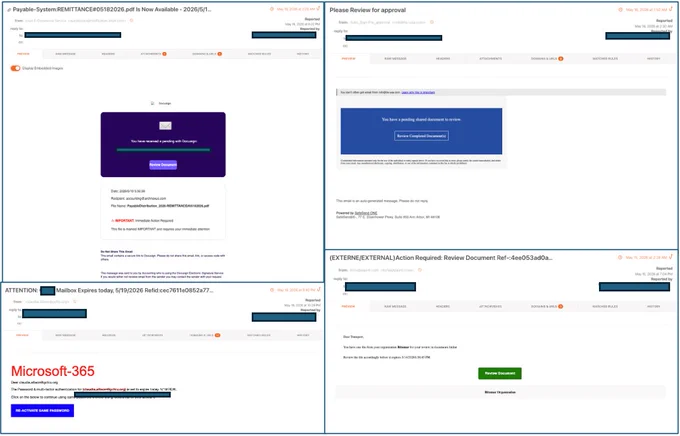Click clock icon beside Please Review email date
This screenshot has height=436, width=680.
[621, 10]
